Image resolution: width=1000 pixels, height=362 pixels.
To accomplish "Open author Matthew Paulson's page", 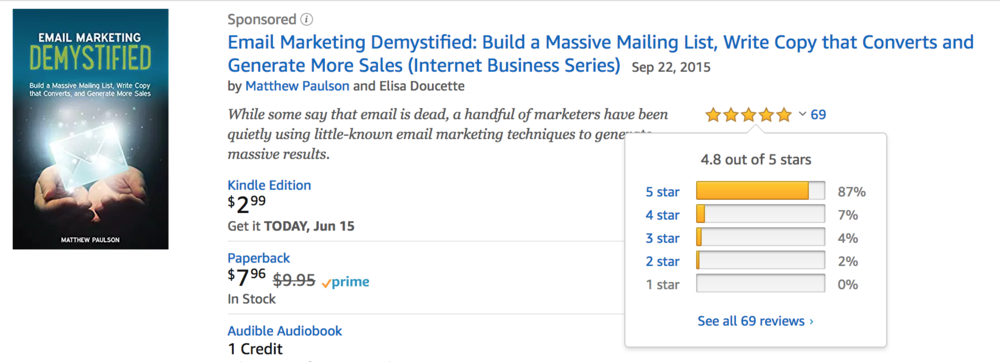I will point(297,86).
